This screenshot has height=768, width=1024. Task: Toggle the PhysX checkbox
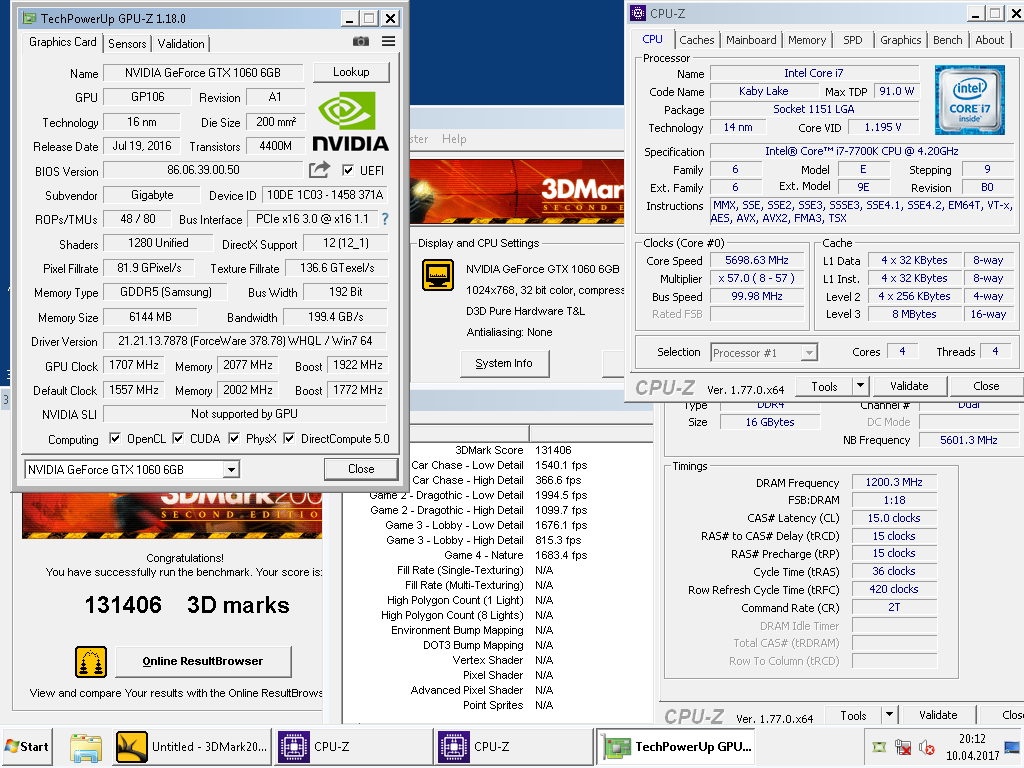coord(234,438)
